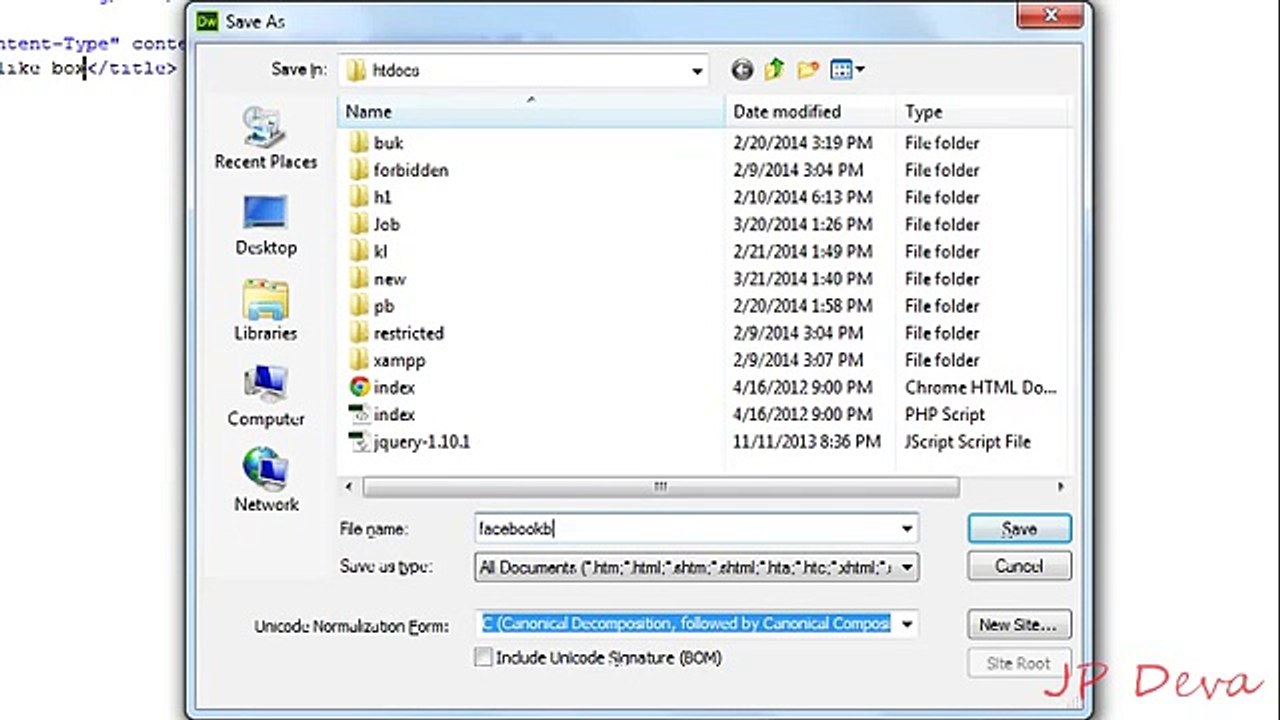The width and height of the screenshot is (1280, 720).
Task: Click the "Chrome HTML Do..." type cell
Action: tap(981, 387)
